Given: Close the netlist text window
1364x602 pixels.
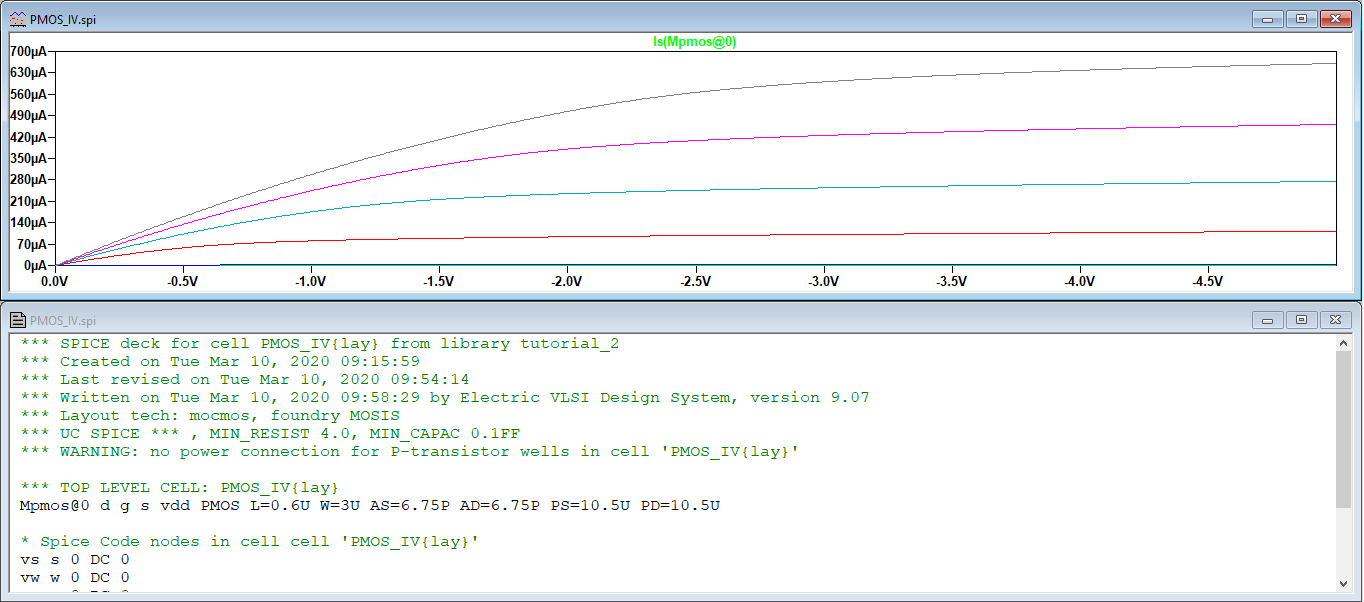Looking at the screenshot, I should [x=1335, y=320].
